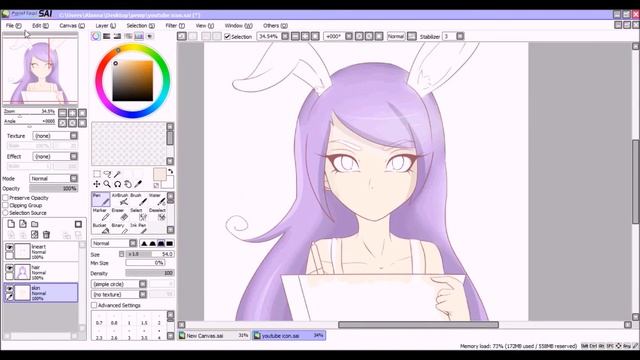The height and width of the screenshot is (360, 640).
Task: Choose the lasso selection tool
Action: (x=107, y=174)
